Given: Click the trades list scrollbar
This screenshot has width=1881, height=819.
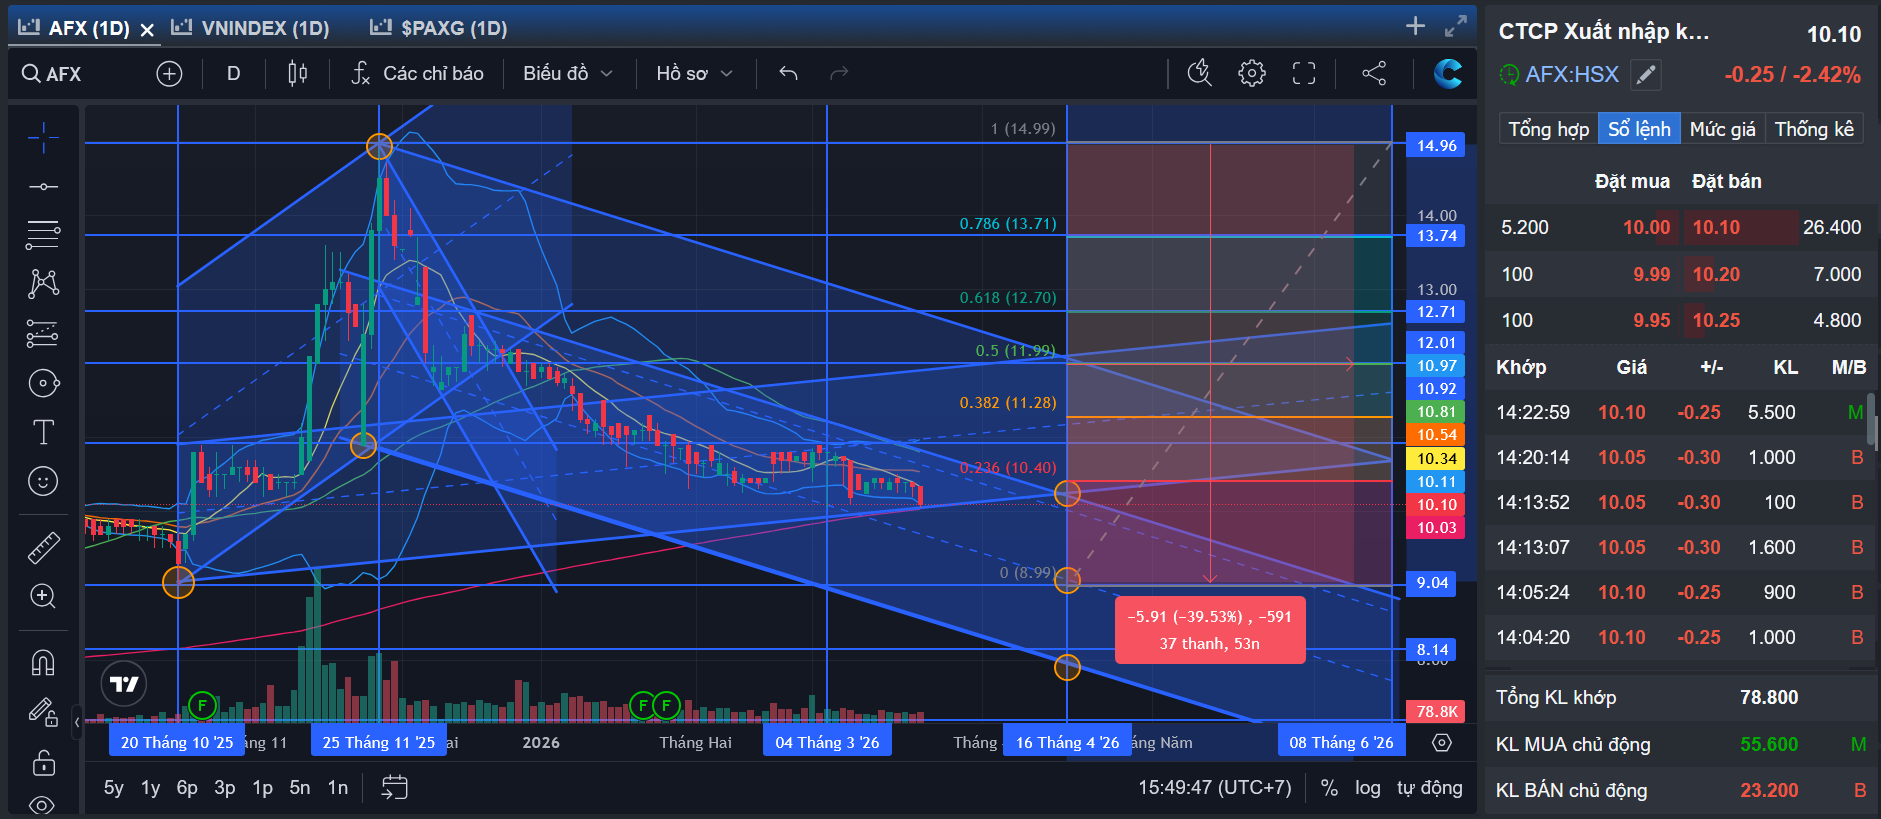Looking at the screenshot, I should (x=1871, y=419).
